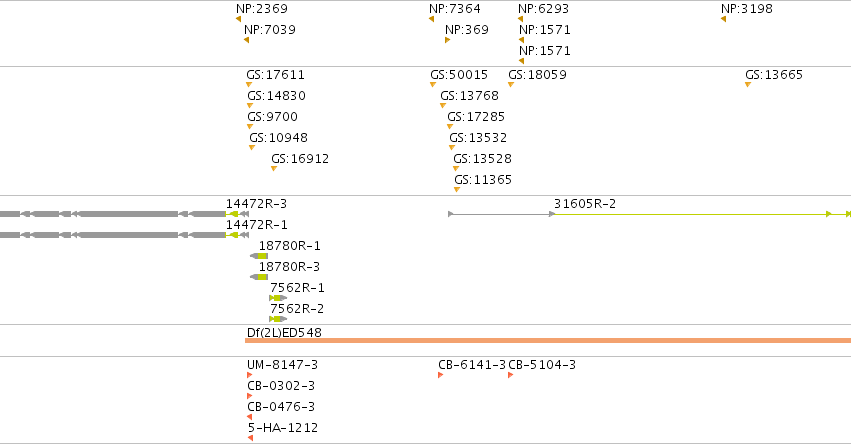The image size is (851, 444).
Task: Click the red arrow under CB-6141-3
Action: pos(441,376)
